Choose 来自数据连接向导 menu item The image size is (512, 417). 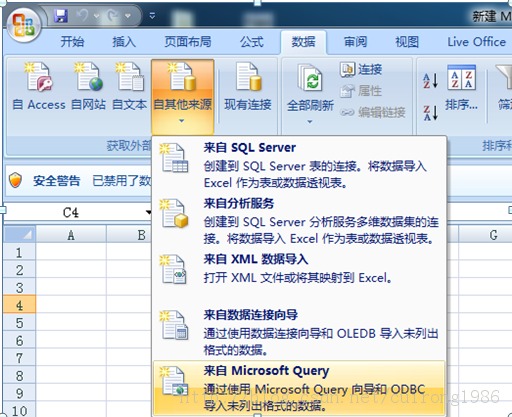(299, 332)
